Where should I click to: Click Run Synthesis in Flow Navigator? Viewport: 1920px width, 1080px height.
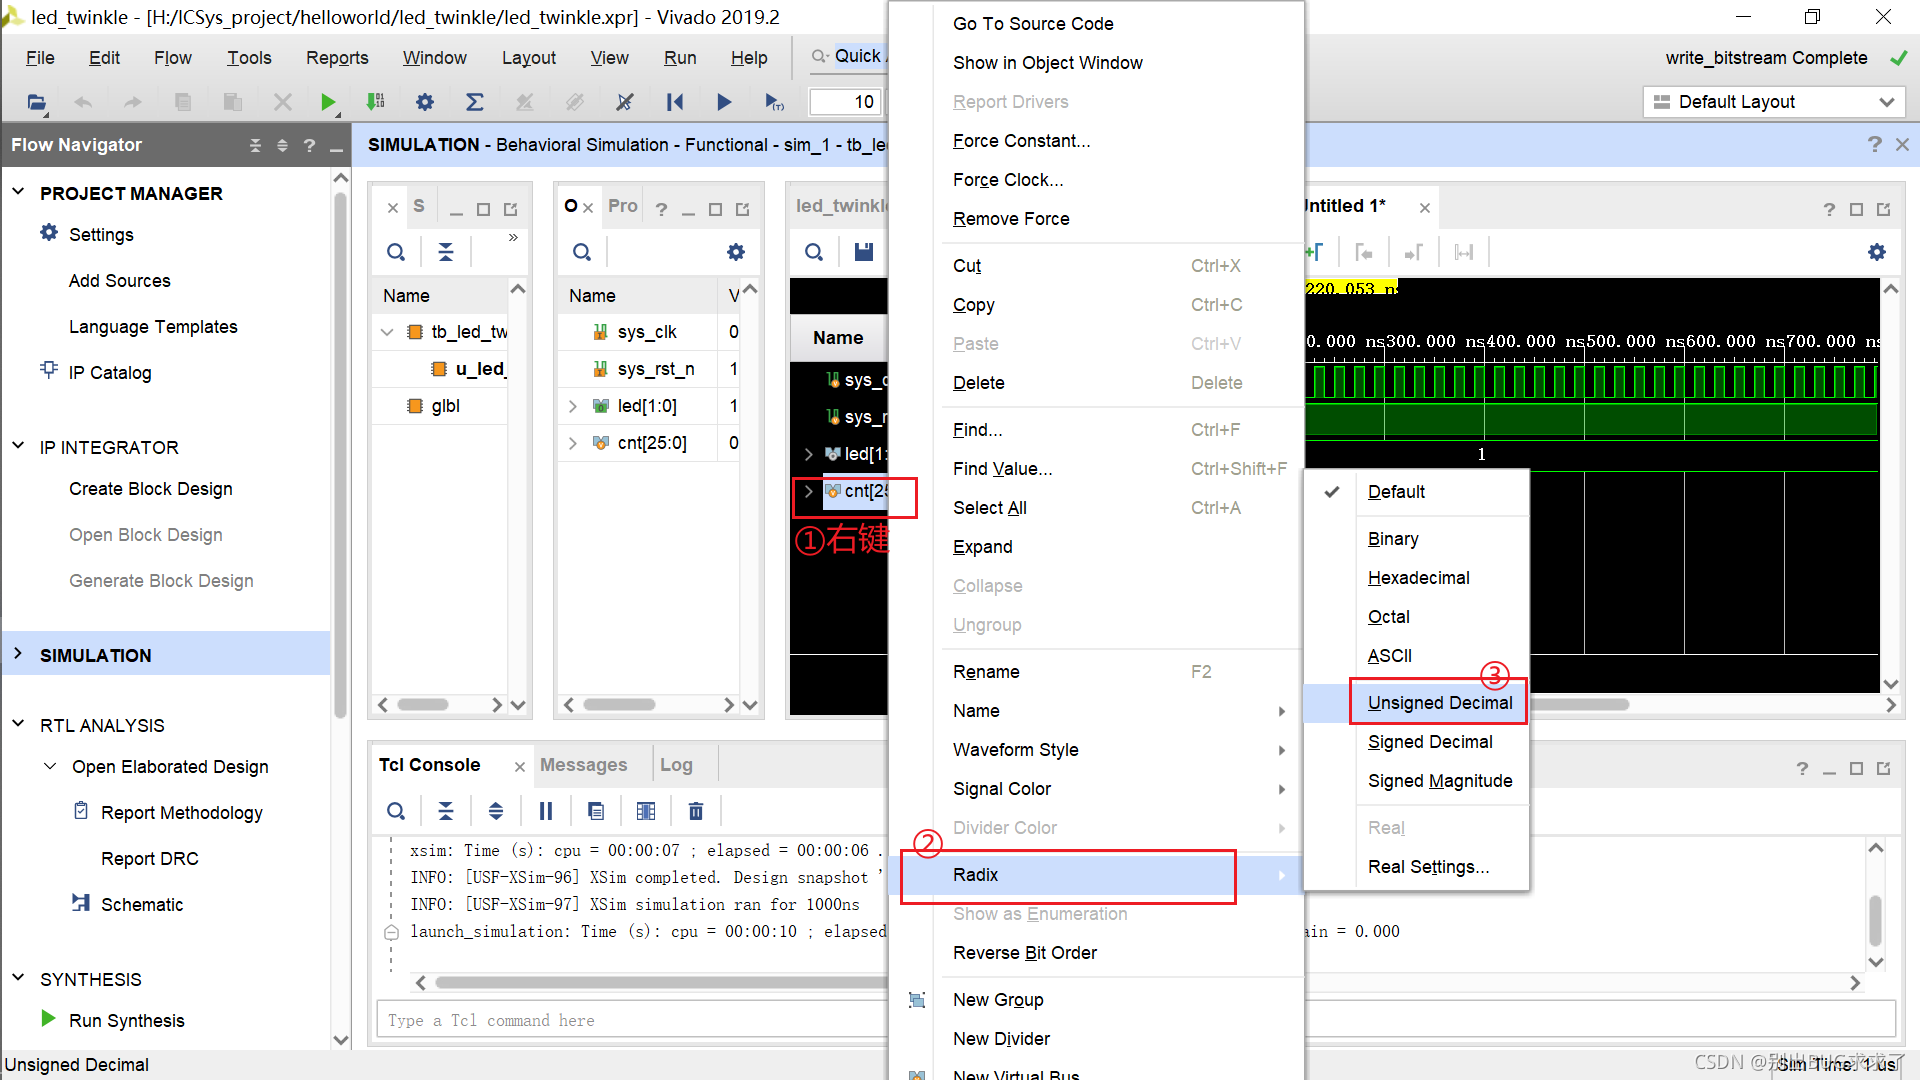point(127,1020)
